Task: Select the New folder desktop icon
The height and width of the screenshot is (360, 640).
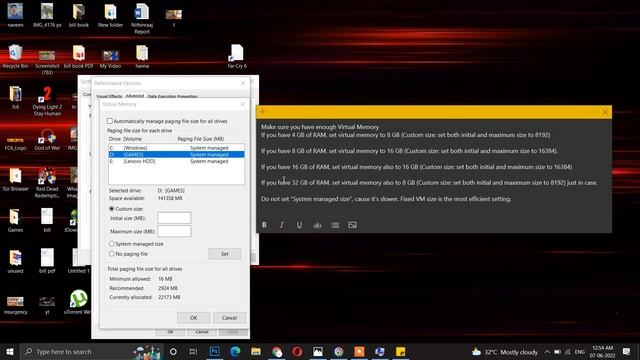Action: click(110, 16)
